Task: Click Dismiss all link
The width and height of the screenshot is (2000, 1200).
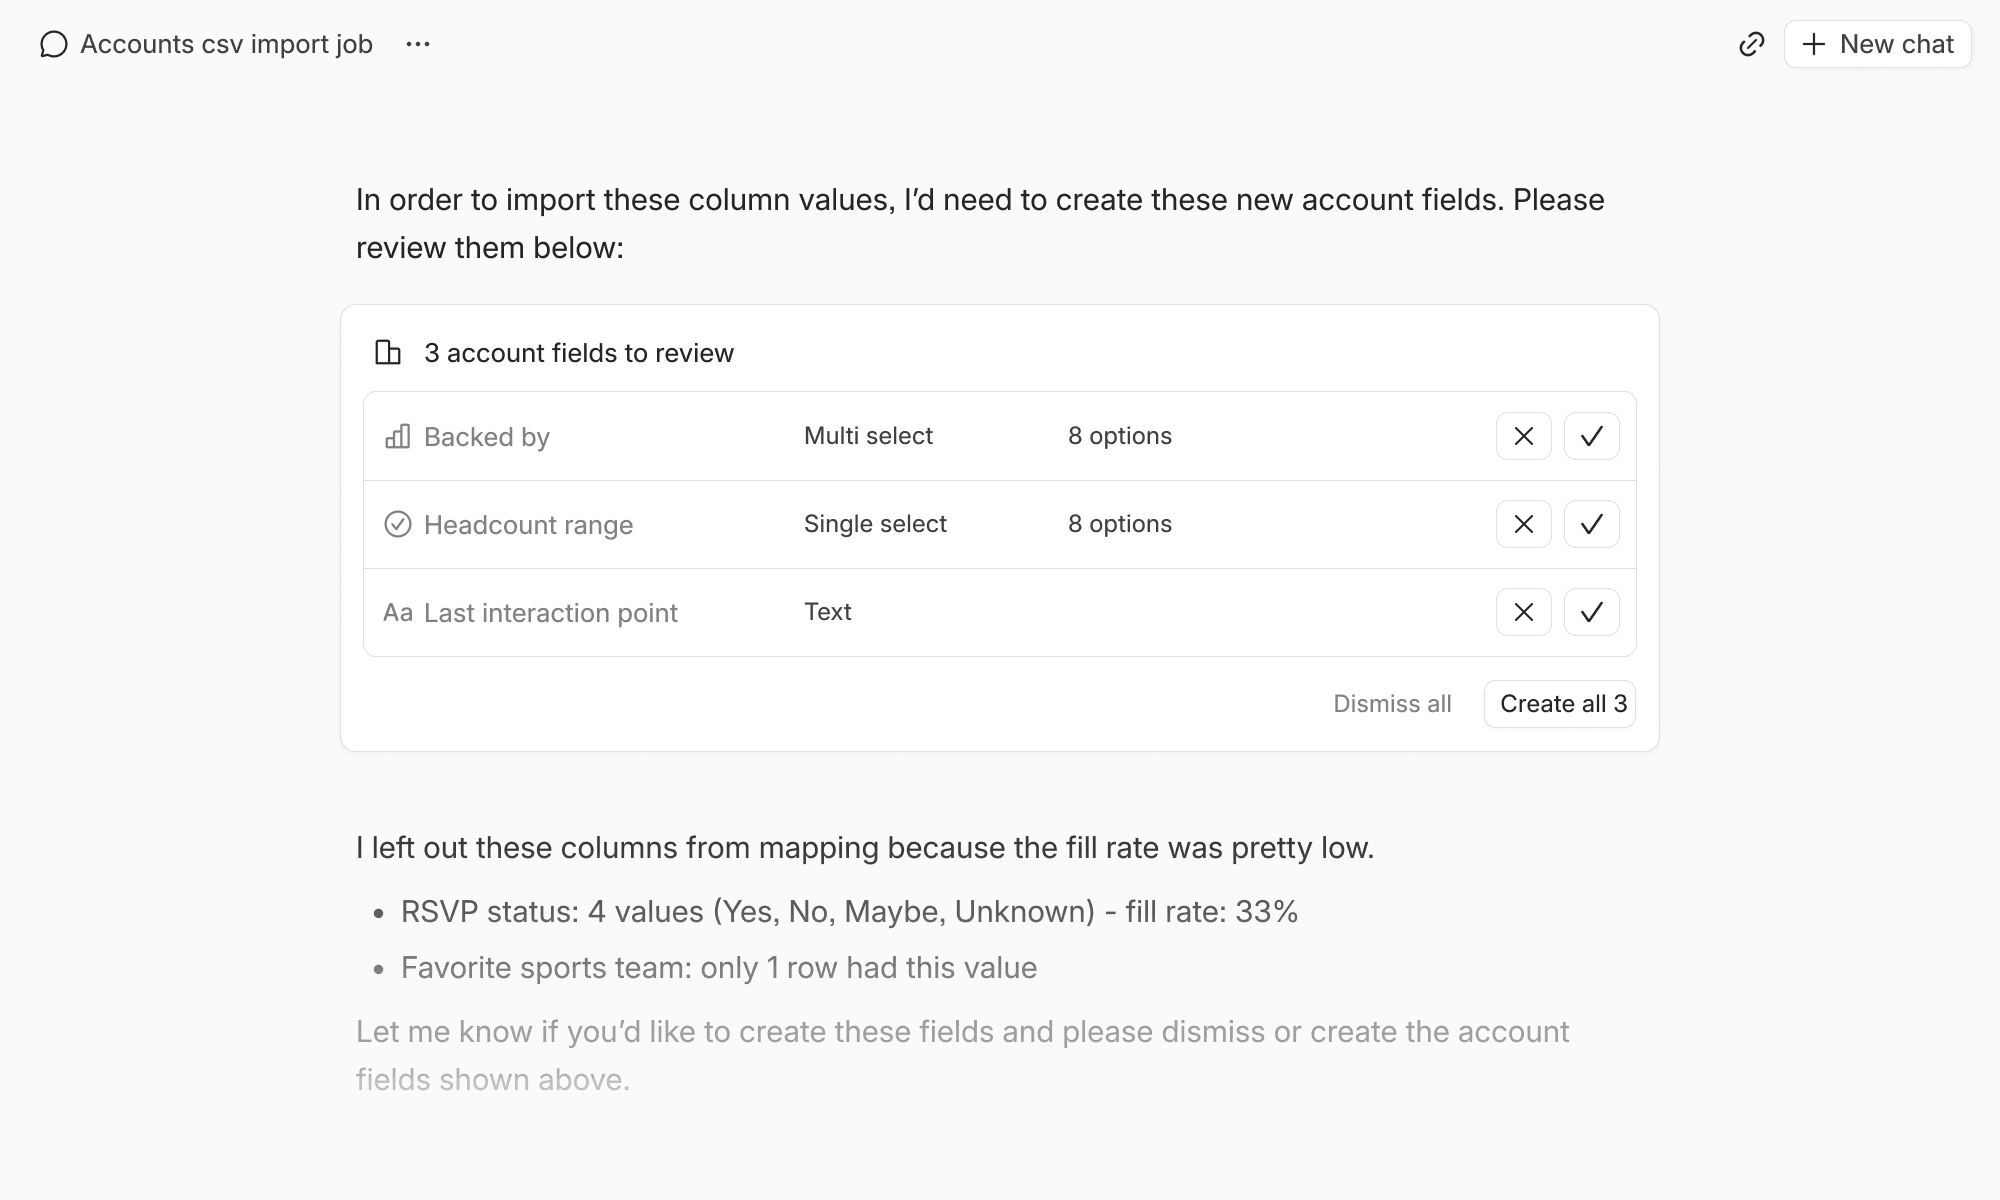Action: [x=1392, y=704]
